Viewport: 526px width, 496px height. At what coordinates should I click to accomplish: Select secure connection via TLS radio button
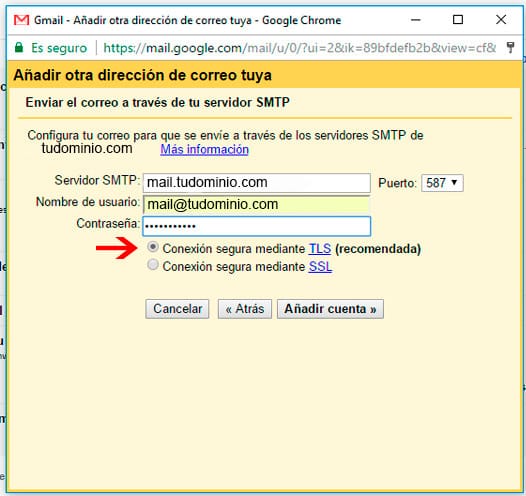[153, 247]
